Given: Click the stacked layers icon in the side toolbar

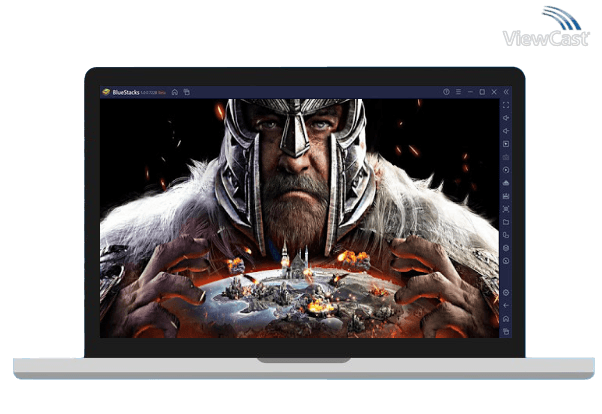Looking at the screenshot, I should [x=506, y=248].
